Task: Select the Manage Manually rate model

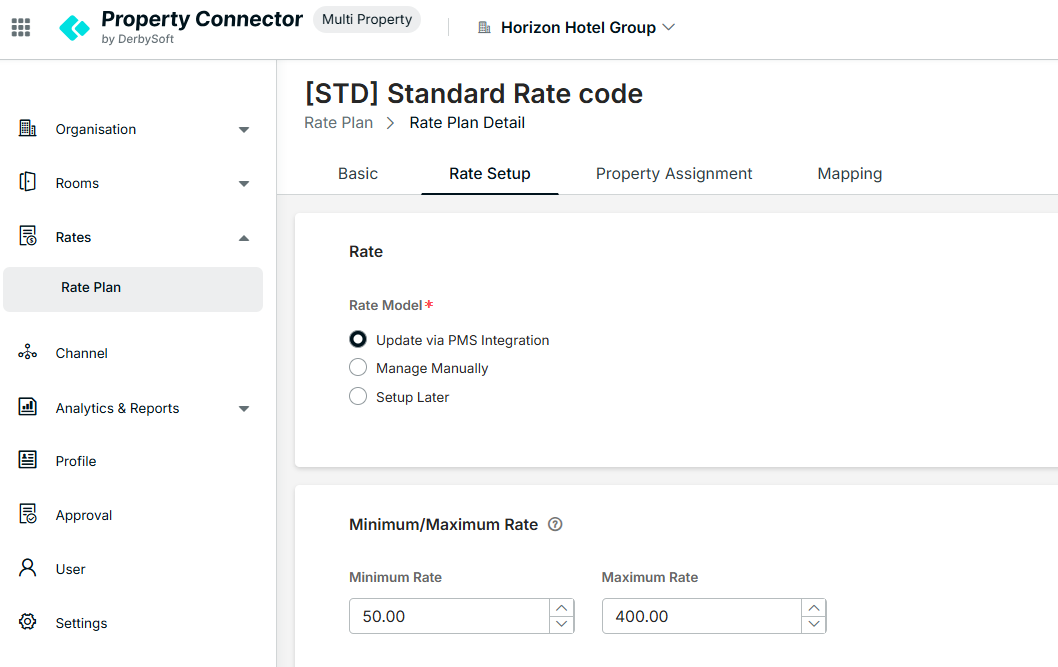Action: point(358,367)
